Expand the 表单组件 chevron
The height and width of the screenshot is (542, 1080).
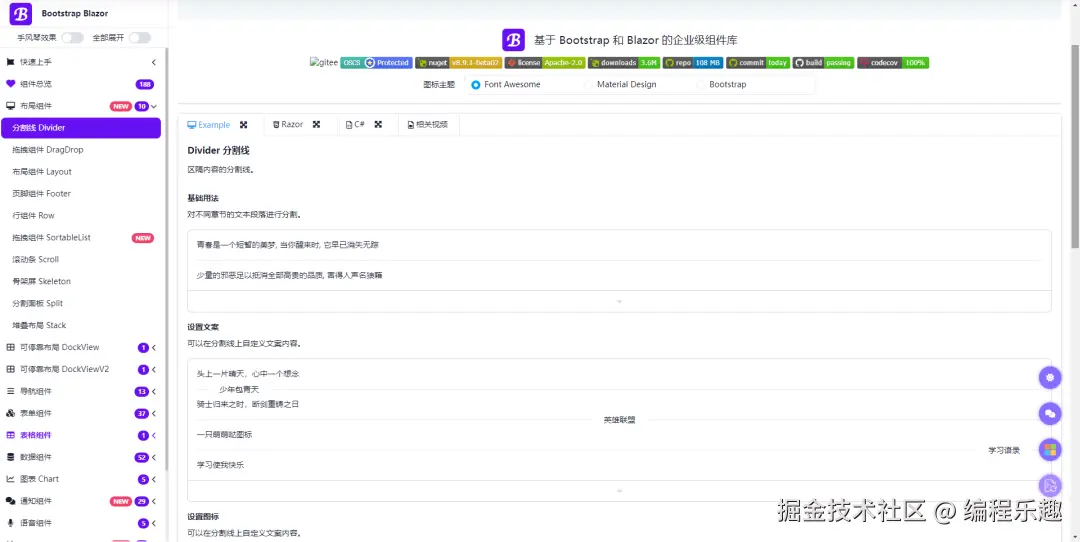(154, 414)
